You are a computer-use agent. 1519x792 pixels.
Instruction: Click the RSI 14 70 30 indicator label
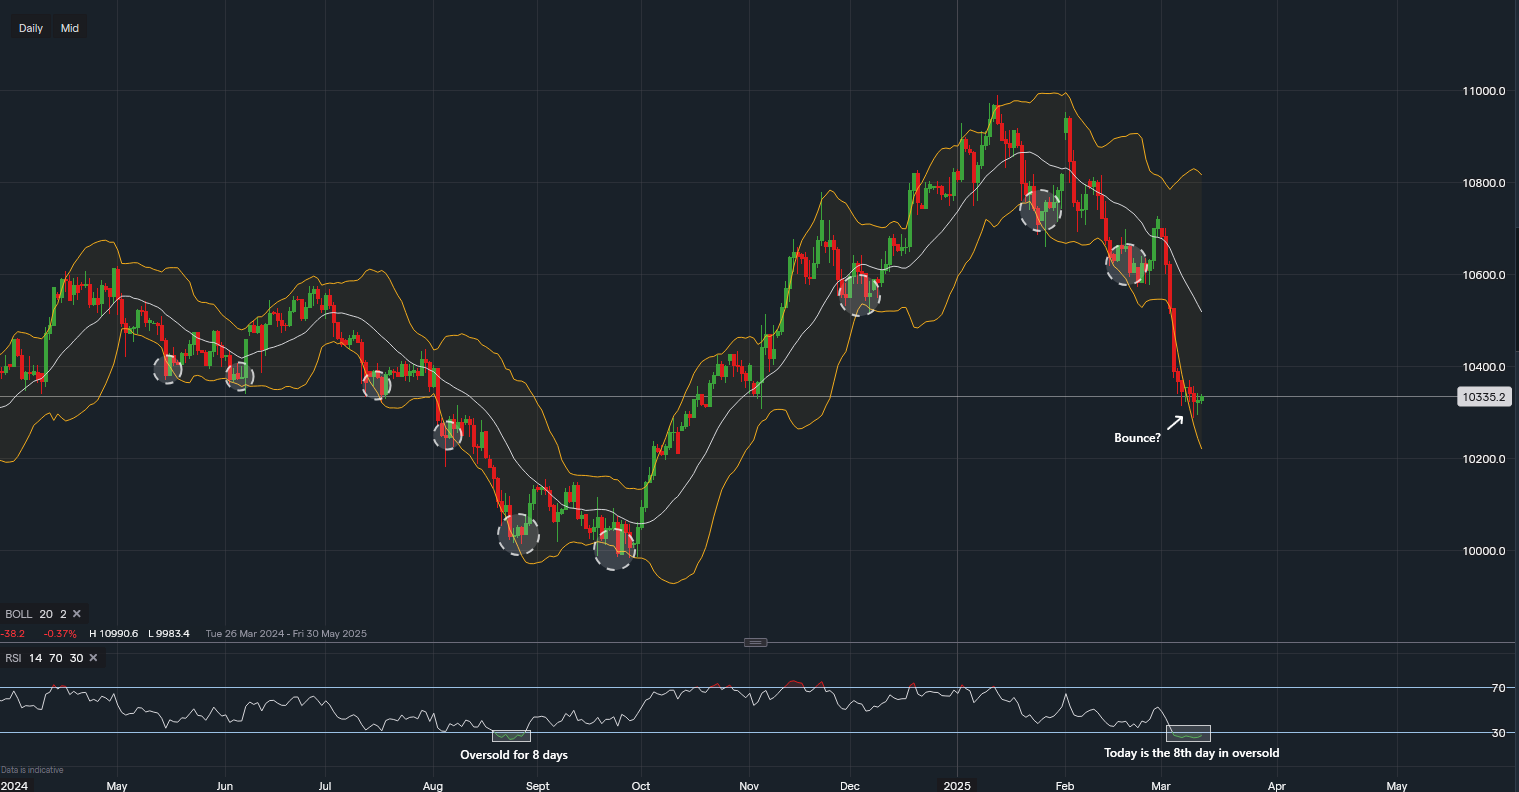[x=44, y=658]
